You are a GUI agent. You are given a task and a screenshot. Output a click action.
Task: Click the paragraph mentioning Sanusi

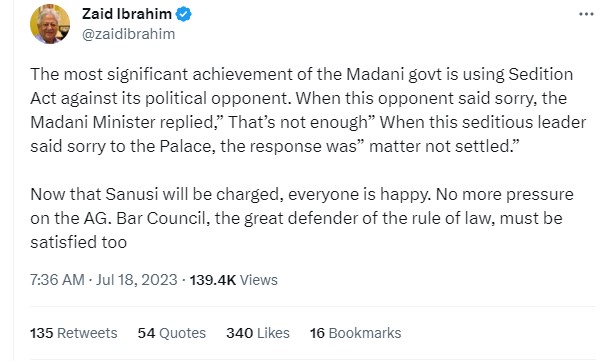click(x=302, y=218)
